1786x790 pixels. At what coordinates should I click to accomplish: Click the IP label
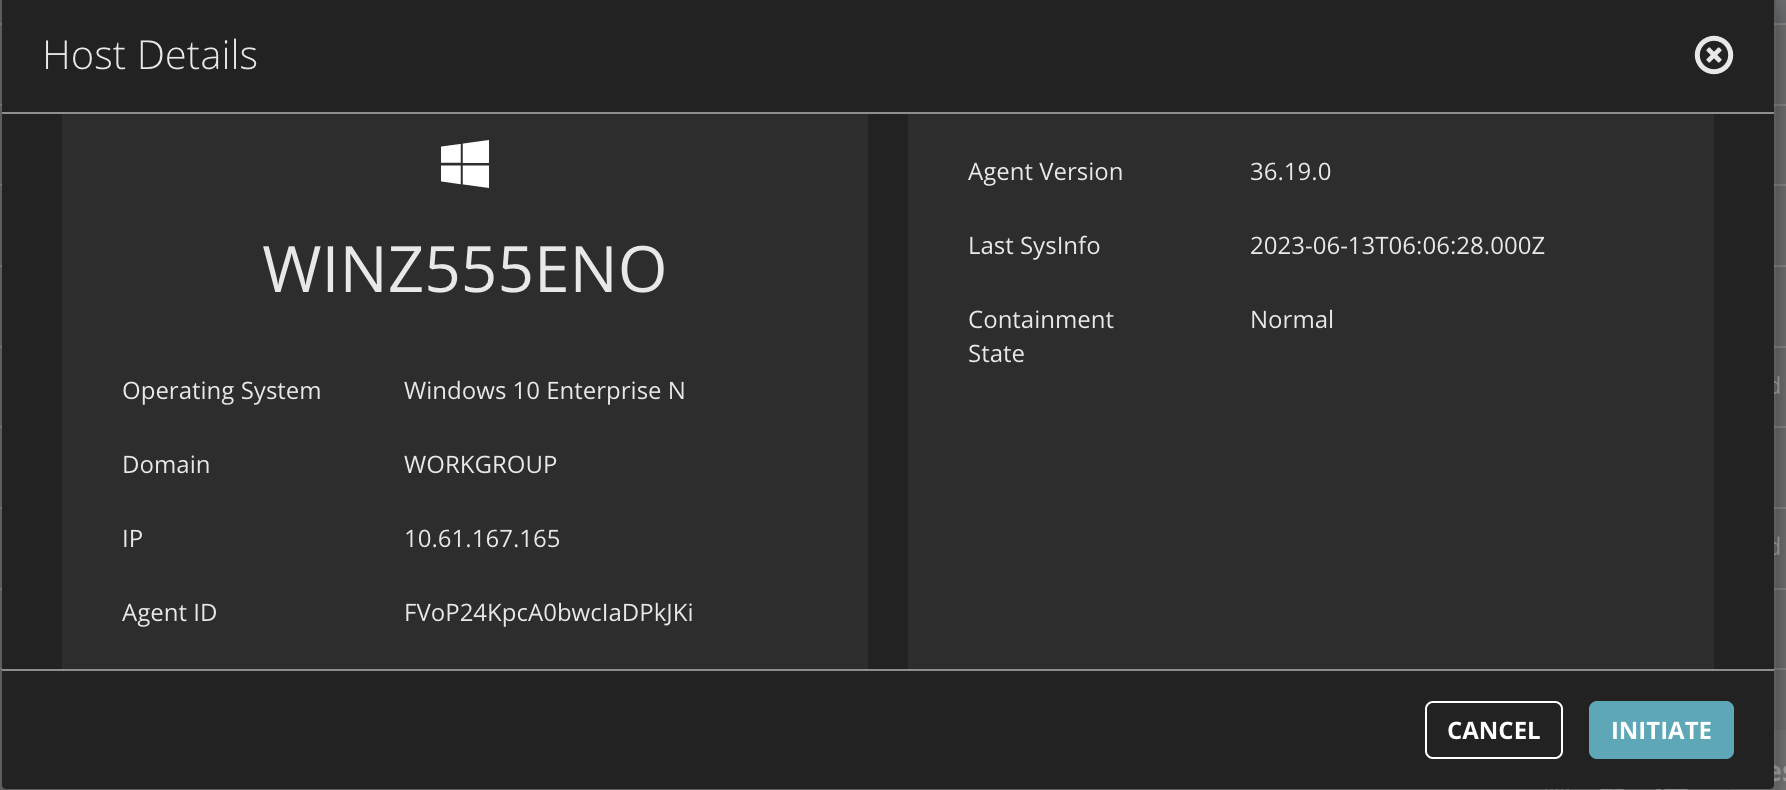(132, 538)
